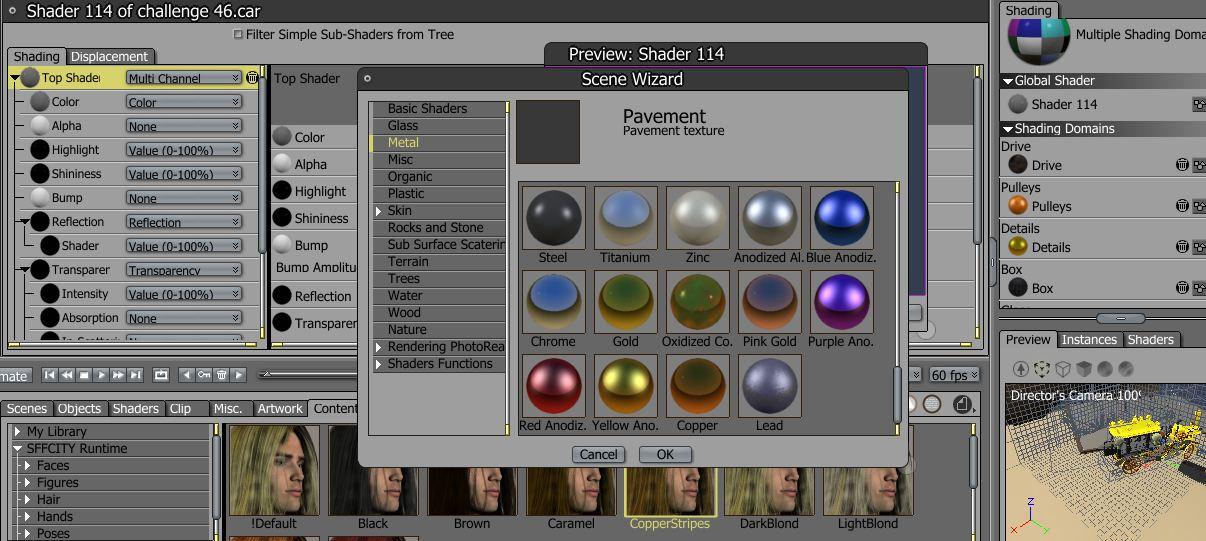Open the Highlight Value dropdown

click(184, 150)
